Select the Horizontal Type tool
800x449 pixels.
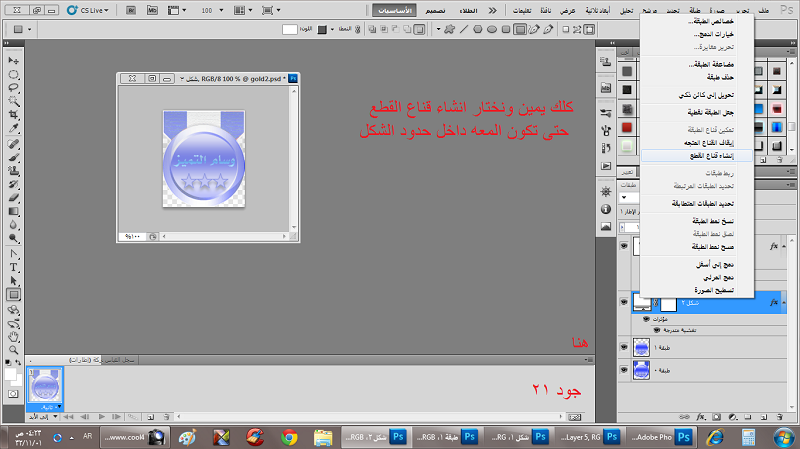tap(14, 267)
